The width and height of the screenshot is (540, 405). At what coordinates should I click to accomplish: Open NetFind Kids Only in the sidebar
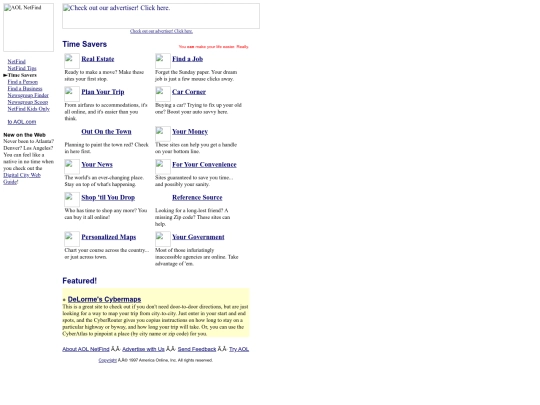tap(29, 109)
